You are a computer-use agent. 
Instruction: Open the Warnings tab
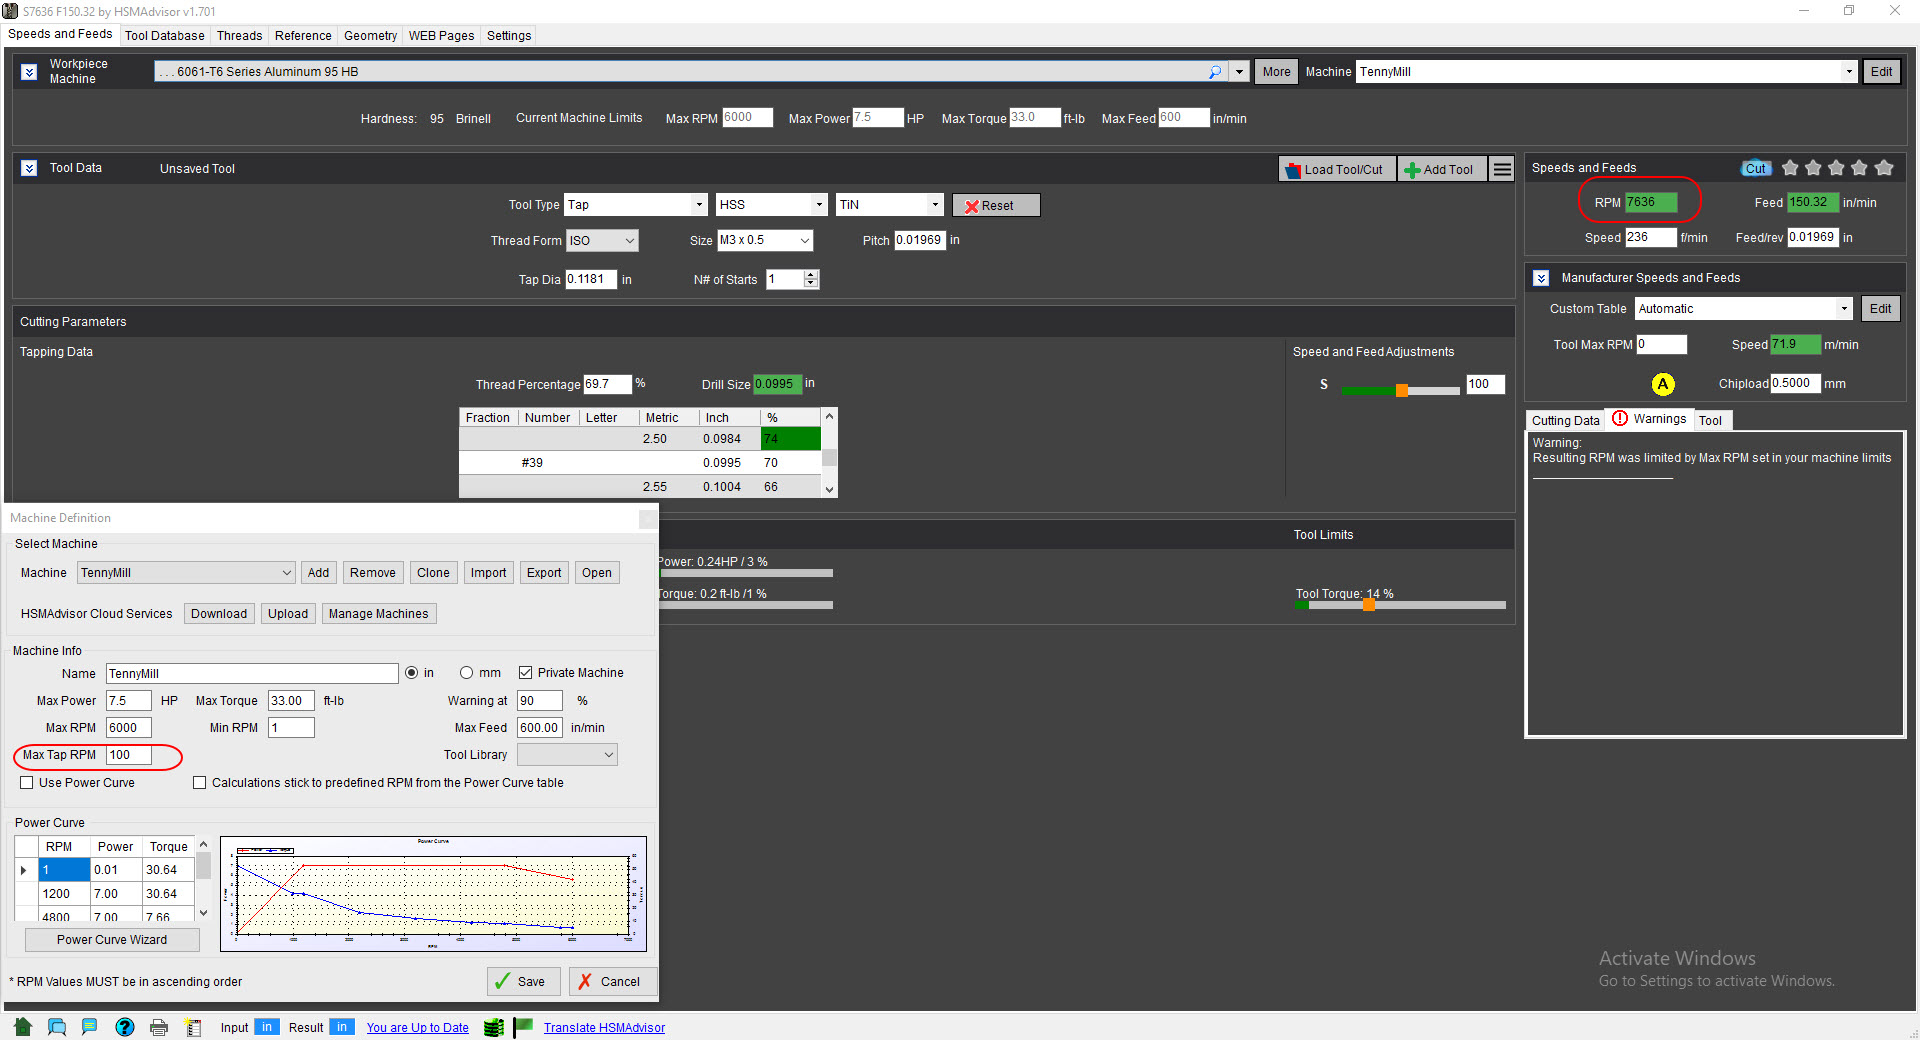[x=1650, y=419]
